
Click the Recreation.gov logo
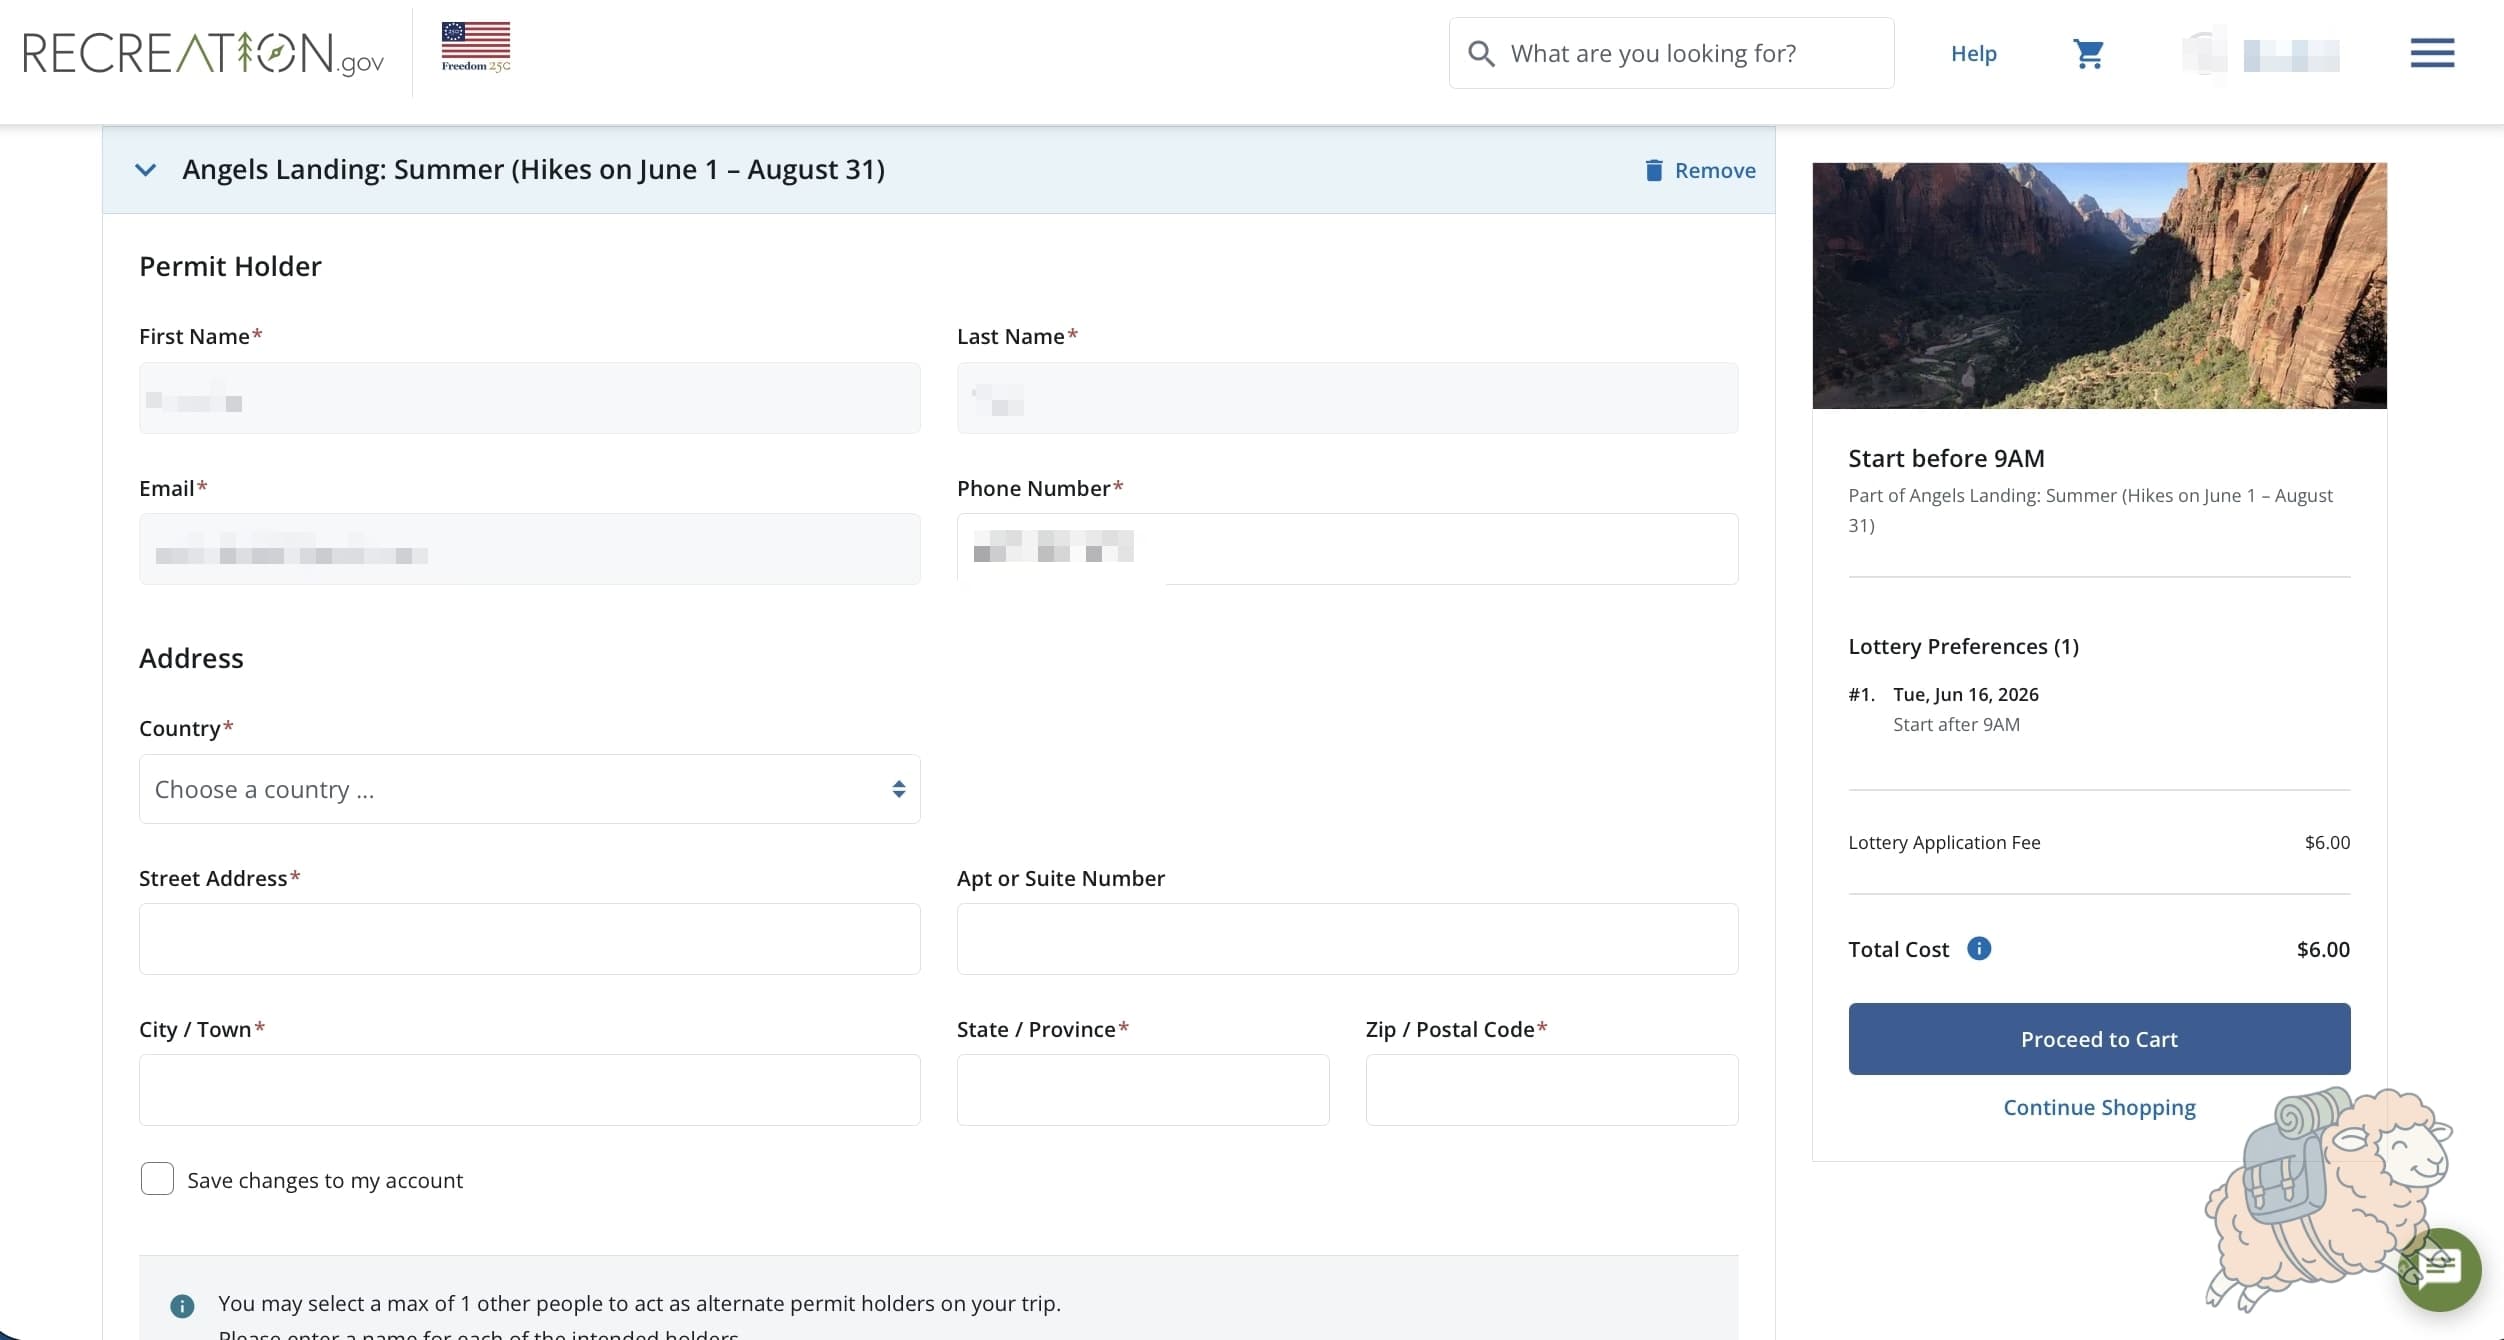tap(203, 54)
